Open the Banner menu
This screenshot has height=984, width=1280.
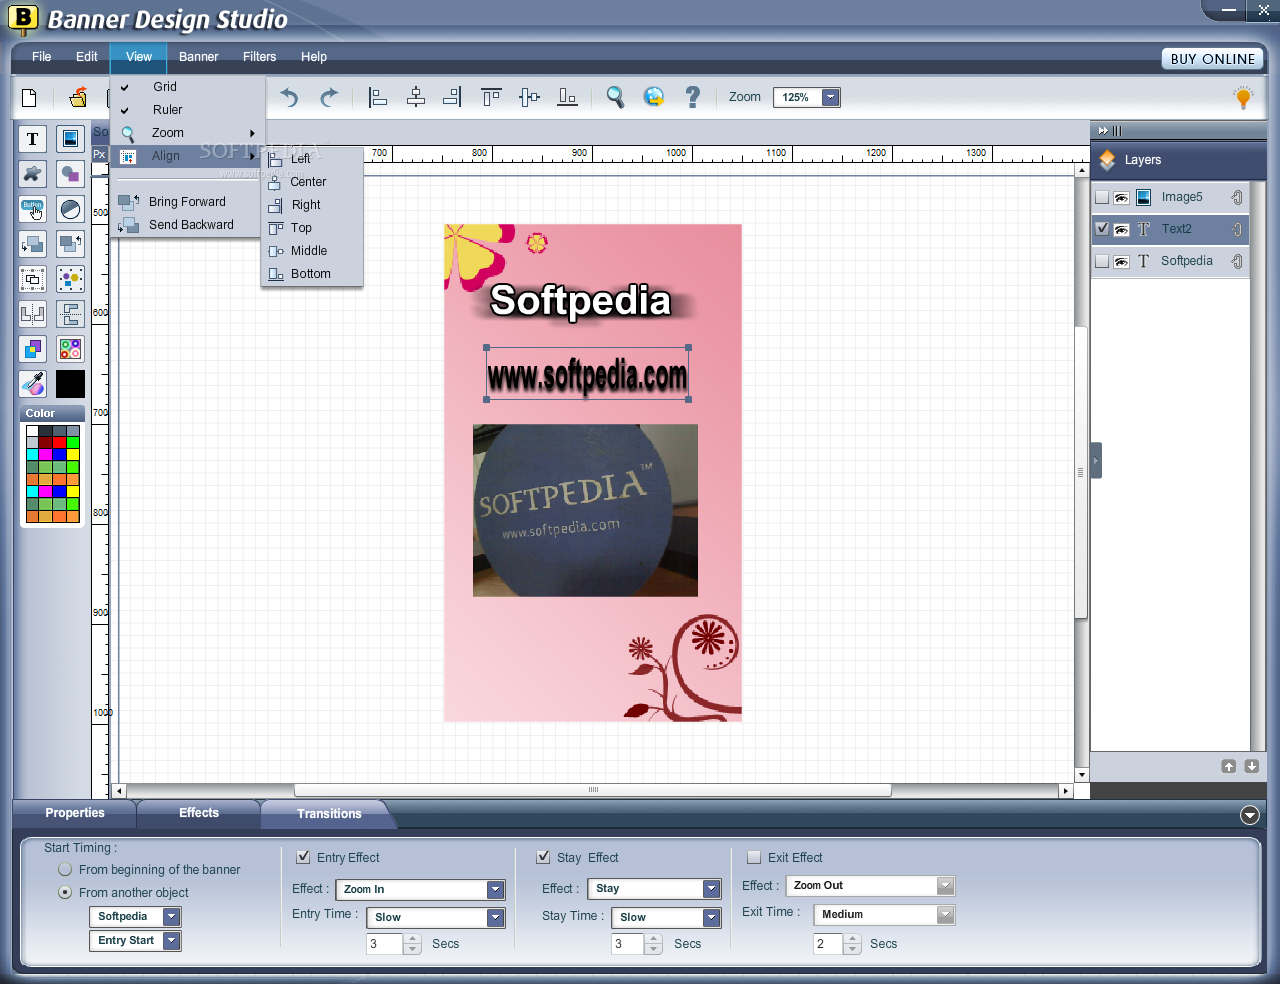pos(198,56)
